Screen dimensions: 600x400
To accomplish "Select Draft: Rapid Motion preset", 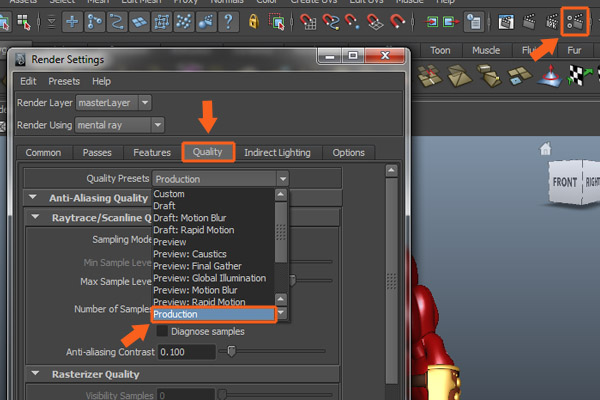I will 213,230.
